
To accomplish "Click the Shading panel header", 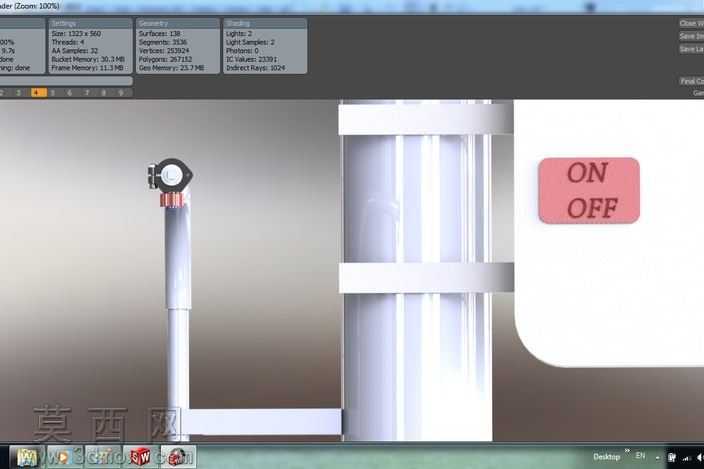I will click(265, 23).
